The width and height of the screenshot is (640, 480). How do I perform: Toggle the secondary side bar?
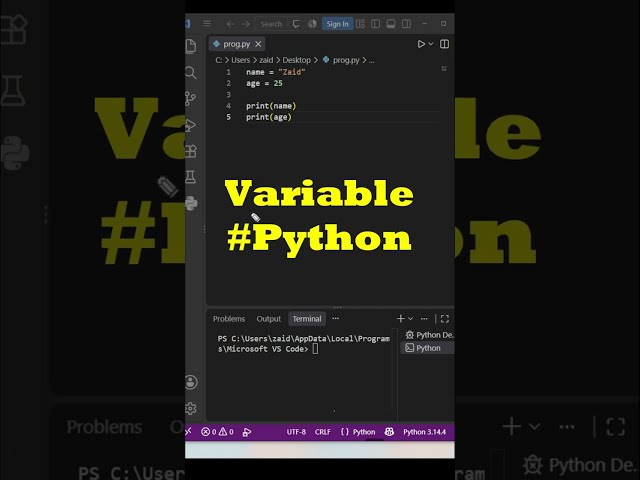click(407, 24)
